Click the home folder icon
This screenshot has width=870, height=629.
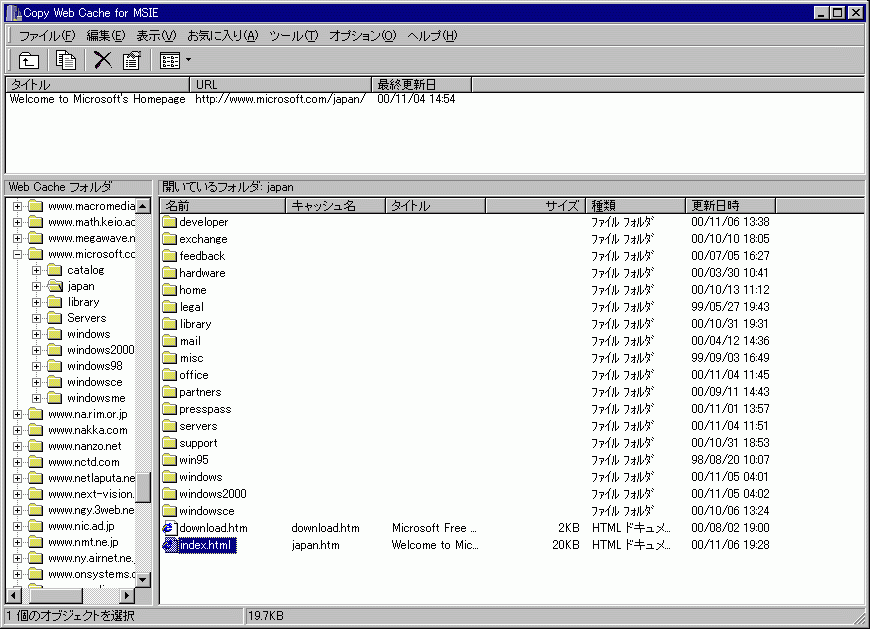(x=169, y=290)
